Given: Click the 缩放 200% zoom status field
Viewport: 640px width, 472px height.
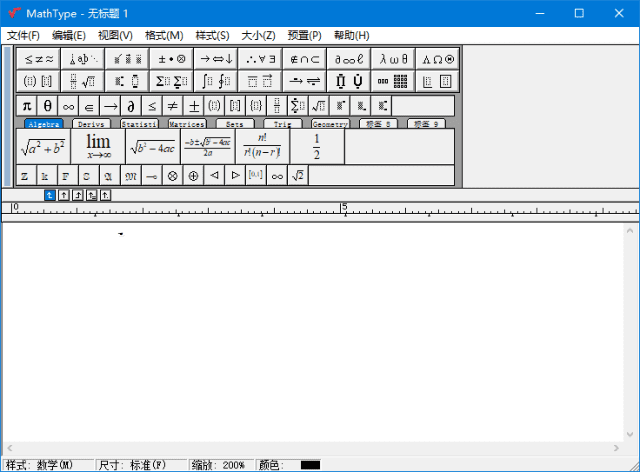Looking at the screenshot, I should (220, 465).
